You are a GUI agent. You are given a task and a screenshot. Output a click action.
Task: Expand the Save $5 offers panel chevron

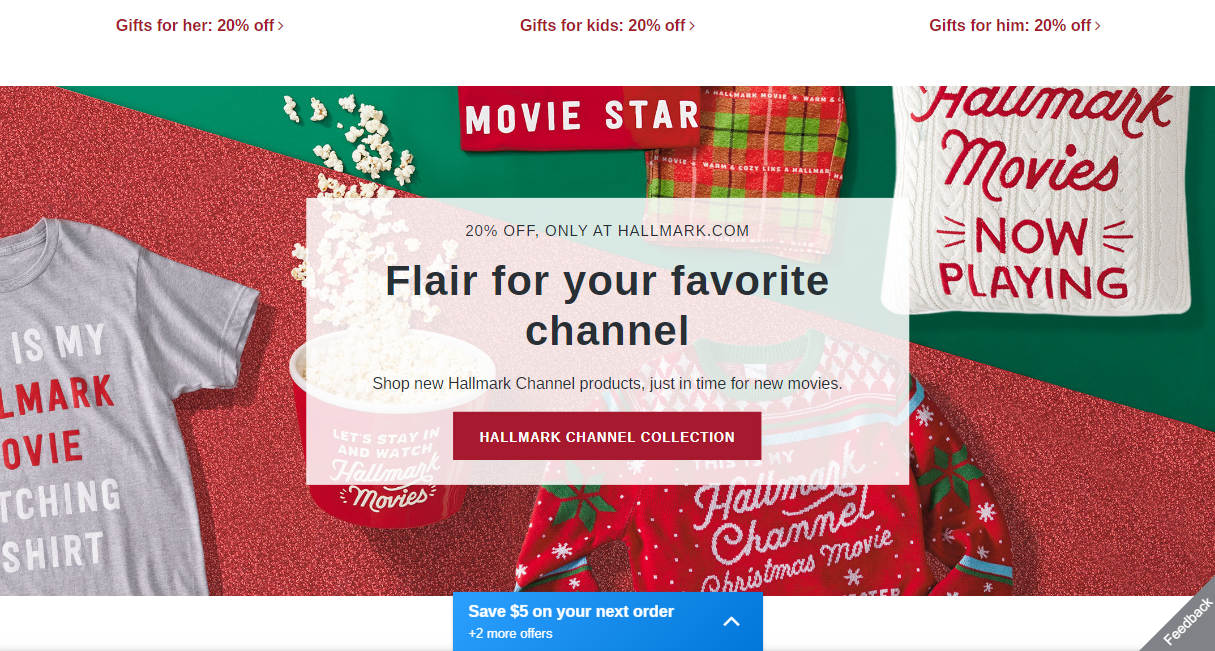click(x=731, y=622)
